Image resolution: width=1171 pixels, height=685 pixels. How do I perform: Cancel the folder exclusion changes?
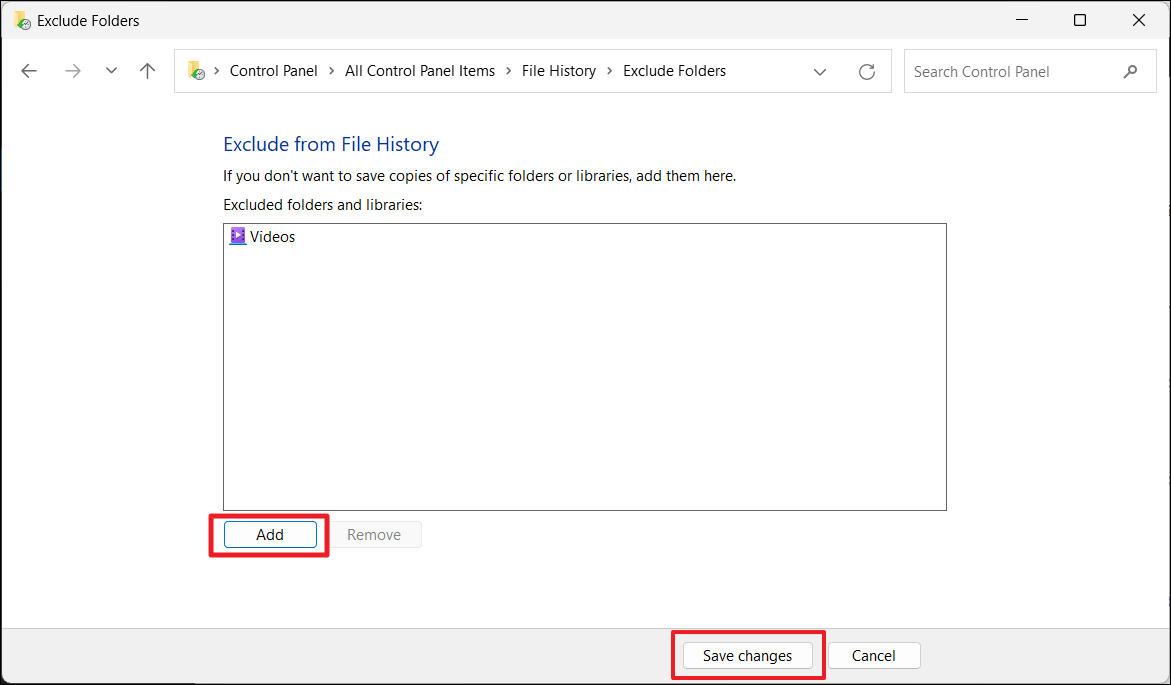pyautogui.click(x=873, y=656)
